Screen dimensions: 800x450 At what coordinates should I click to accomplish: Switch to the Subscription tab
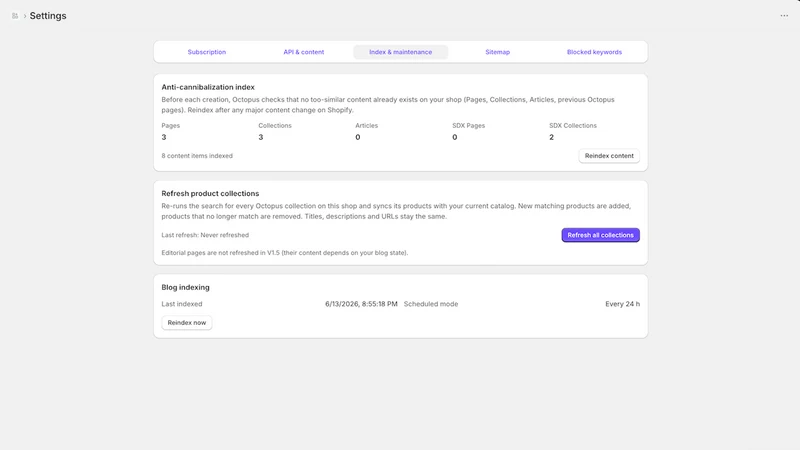click(207, 52)
